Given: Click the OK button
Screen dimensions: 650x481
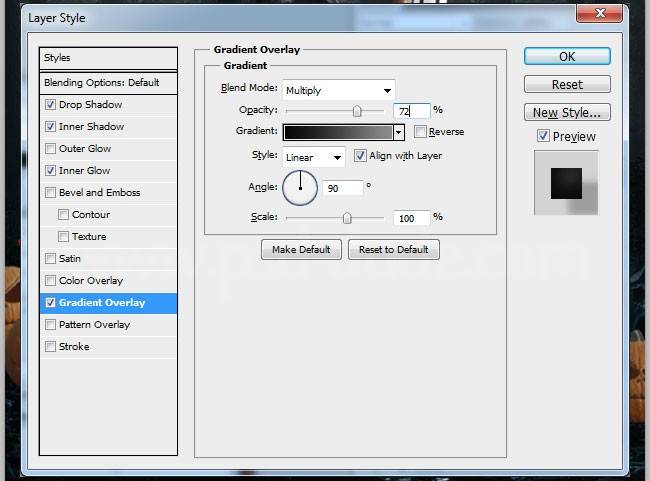Looking at the screenshot, I should click(567, 57).
